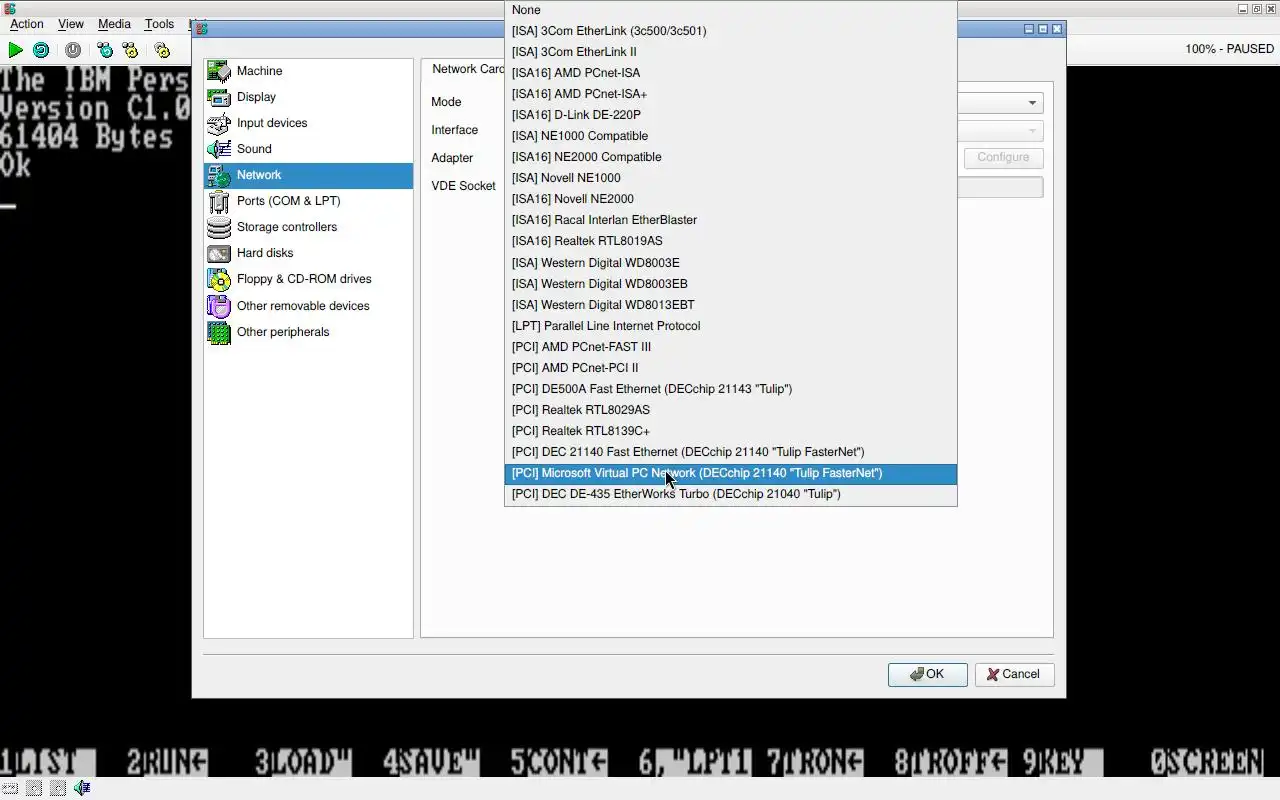Select [ISA] NE1000 Compatible adapter
The width and height of the screenshot is (1280, 800).
click(730, 136)
